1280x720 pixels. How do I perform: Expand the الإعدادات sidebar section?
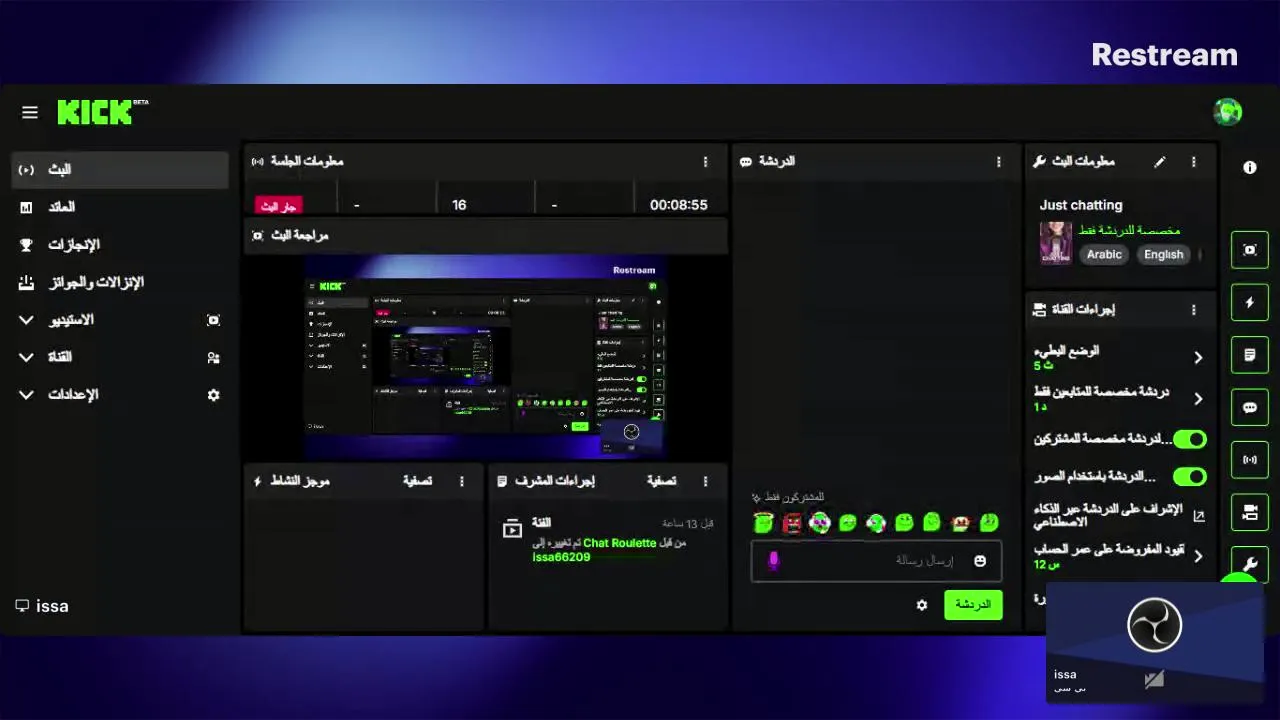point(26,395)
